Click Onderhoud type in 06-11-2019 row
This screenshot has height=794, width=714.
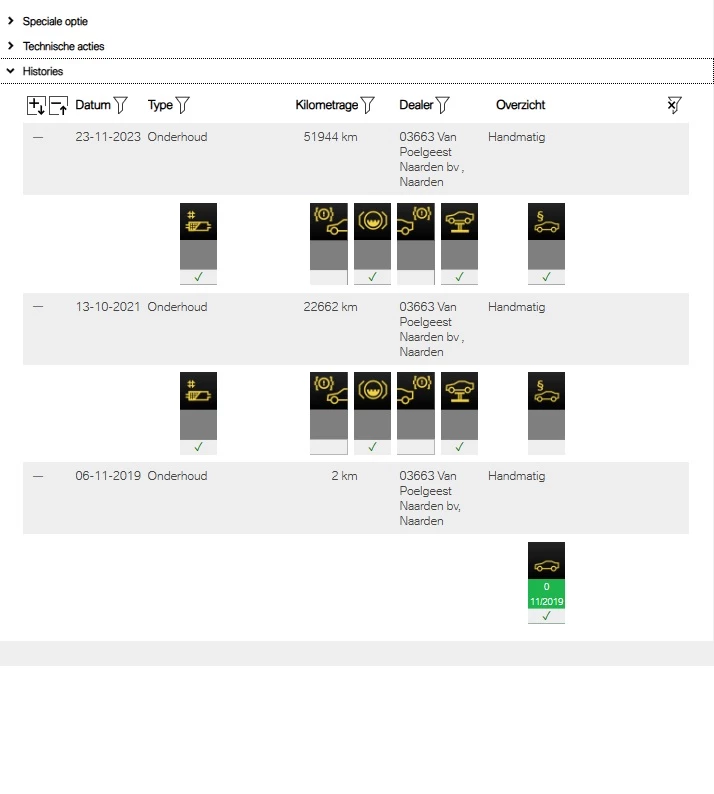[177, 476]
